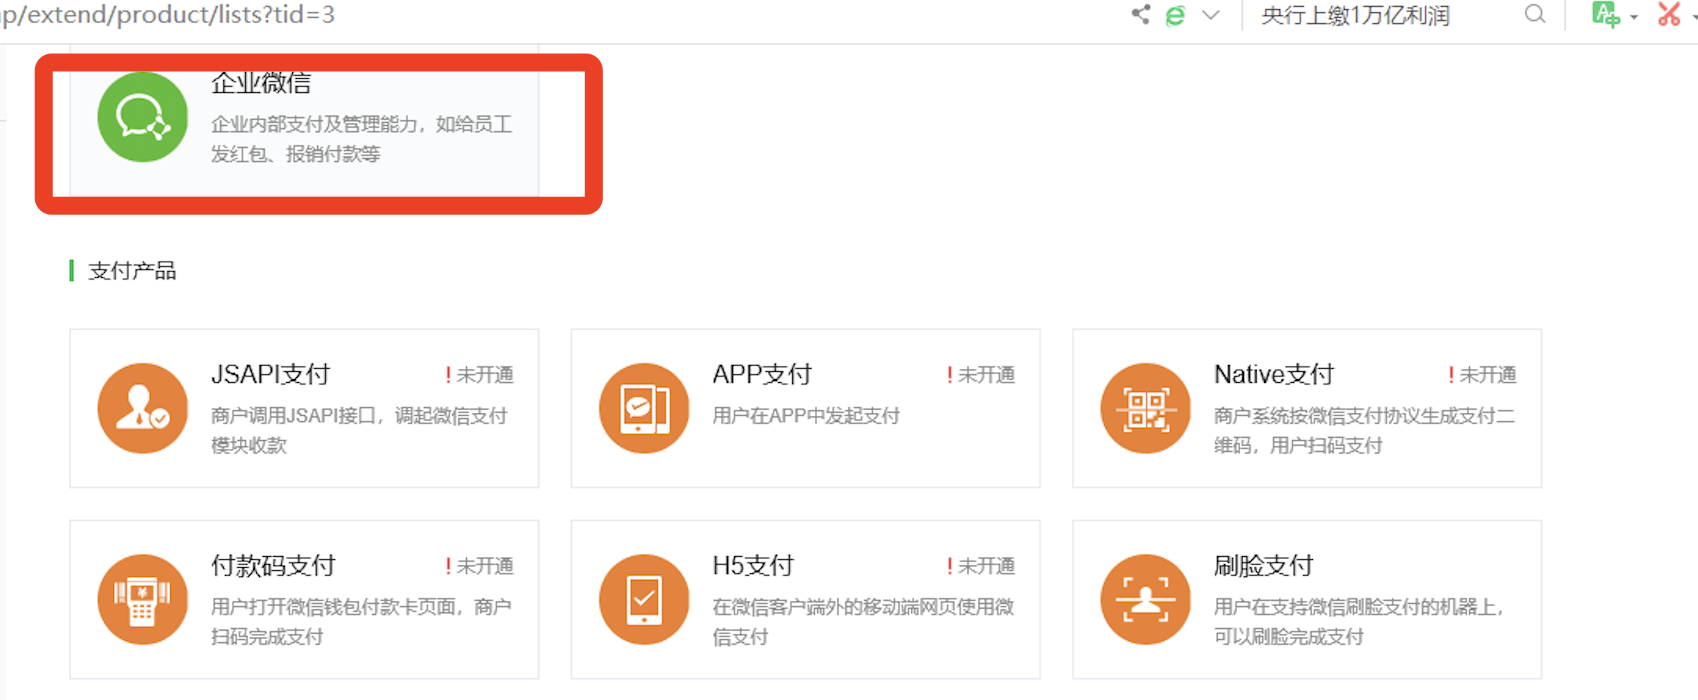Click the browser share icon

click(1140, 14)
